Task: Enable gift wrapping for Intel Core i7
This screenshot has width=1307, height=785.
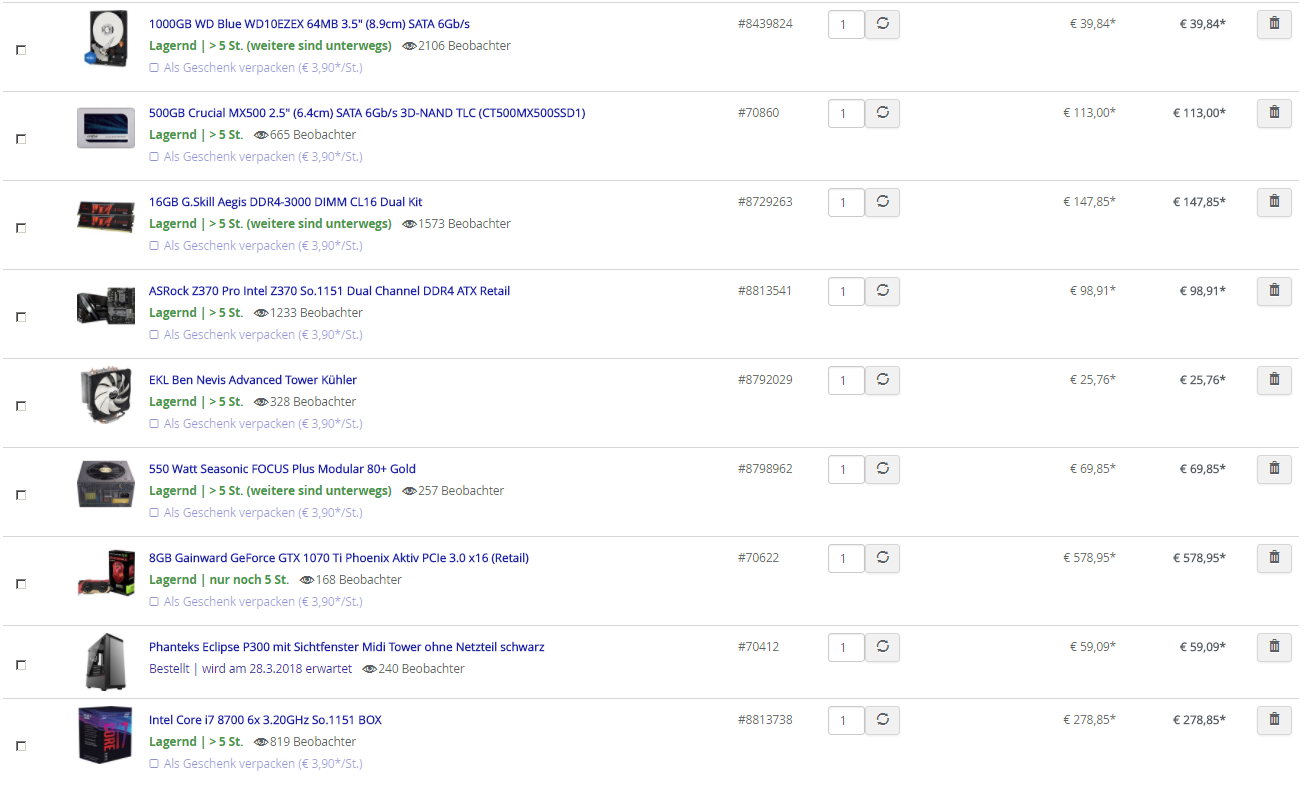Action: (x=154, y=764)
